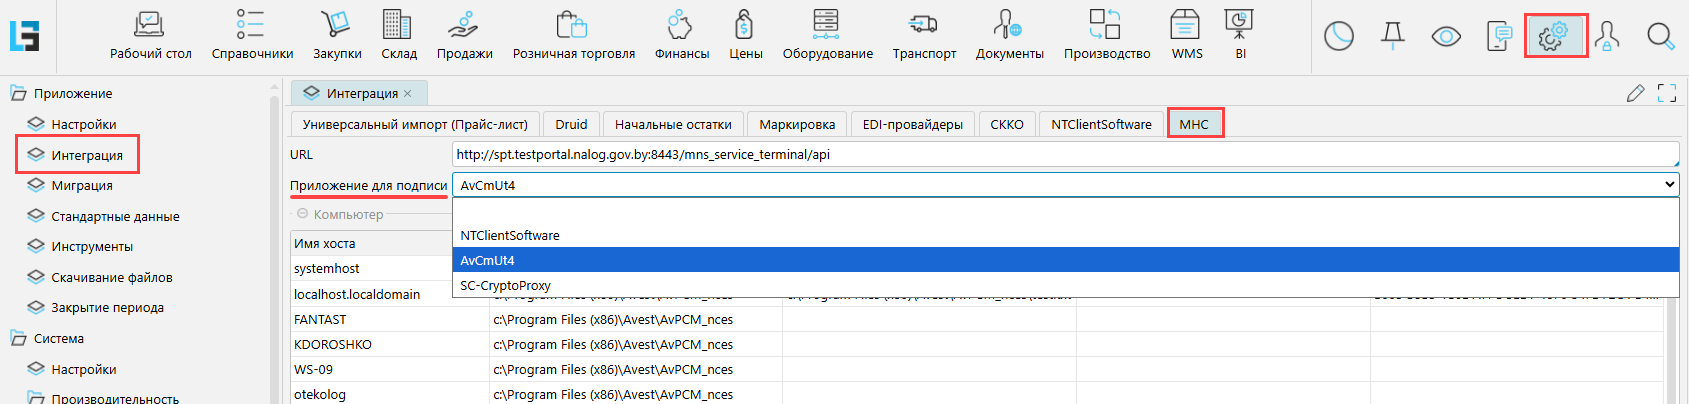This screenshot has width=1689, height=404.
Task: Open the Транспорт truck icon
Action: coord(923,25)
